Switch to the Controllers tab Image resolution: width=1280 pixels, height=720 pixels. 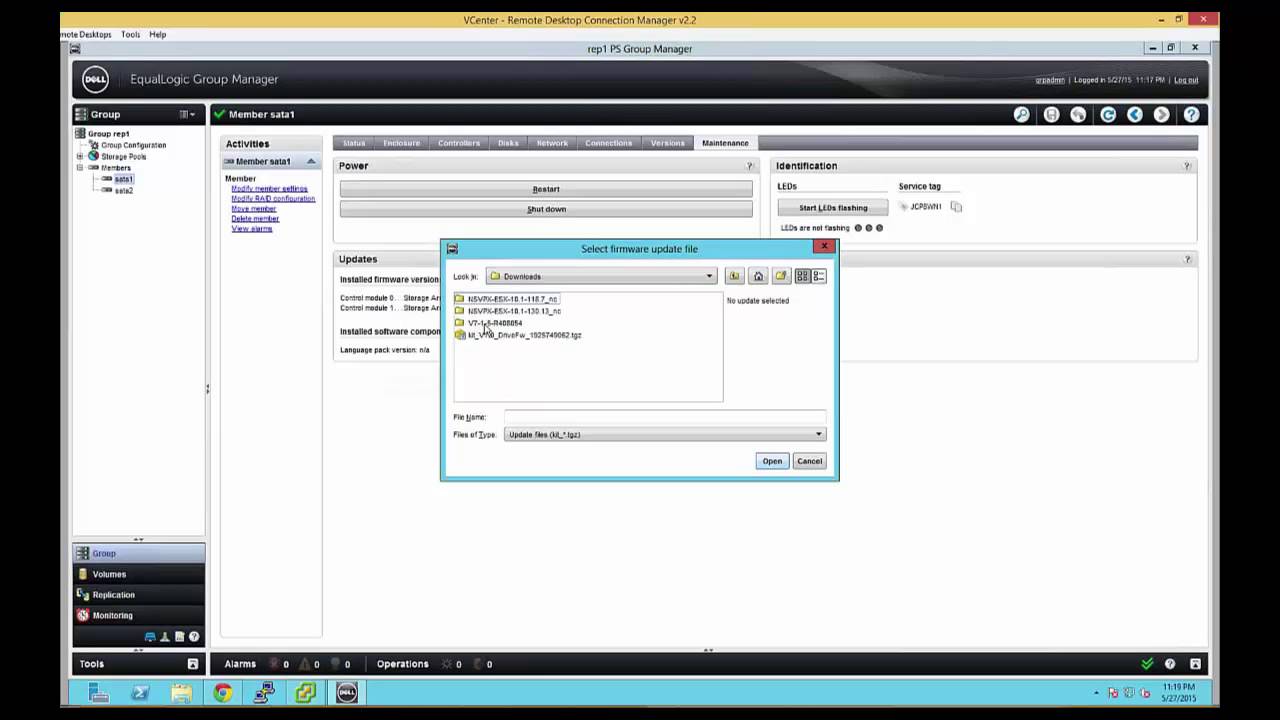pyautogui.click(x=459, y=143)
